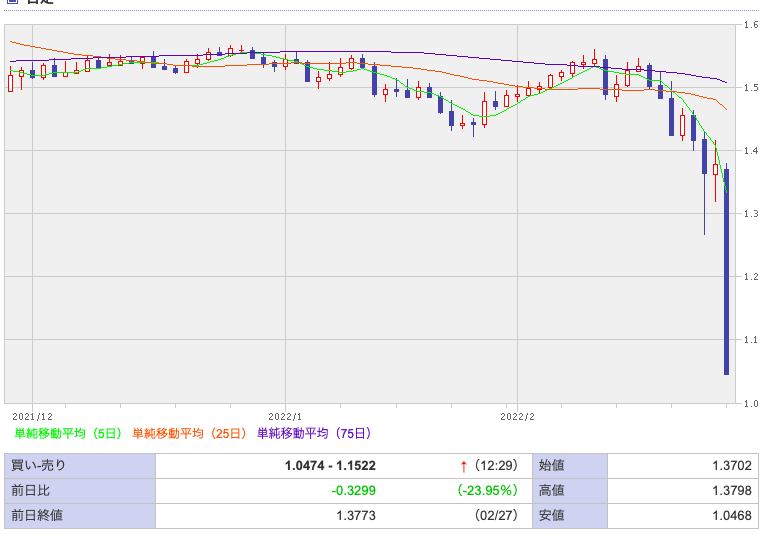The height and width of the screenshot is (541, 766).
Task: Click the 前日比 row header
Action: point(80,491)
